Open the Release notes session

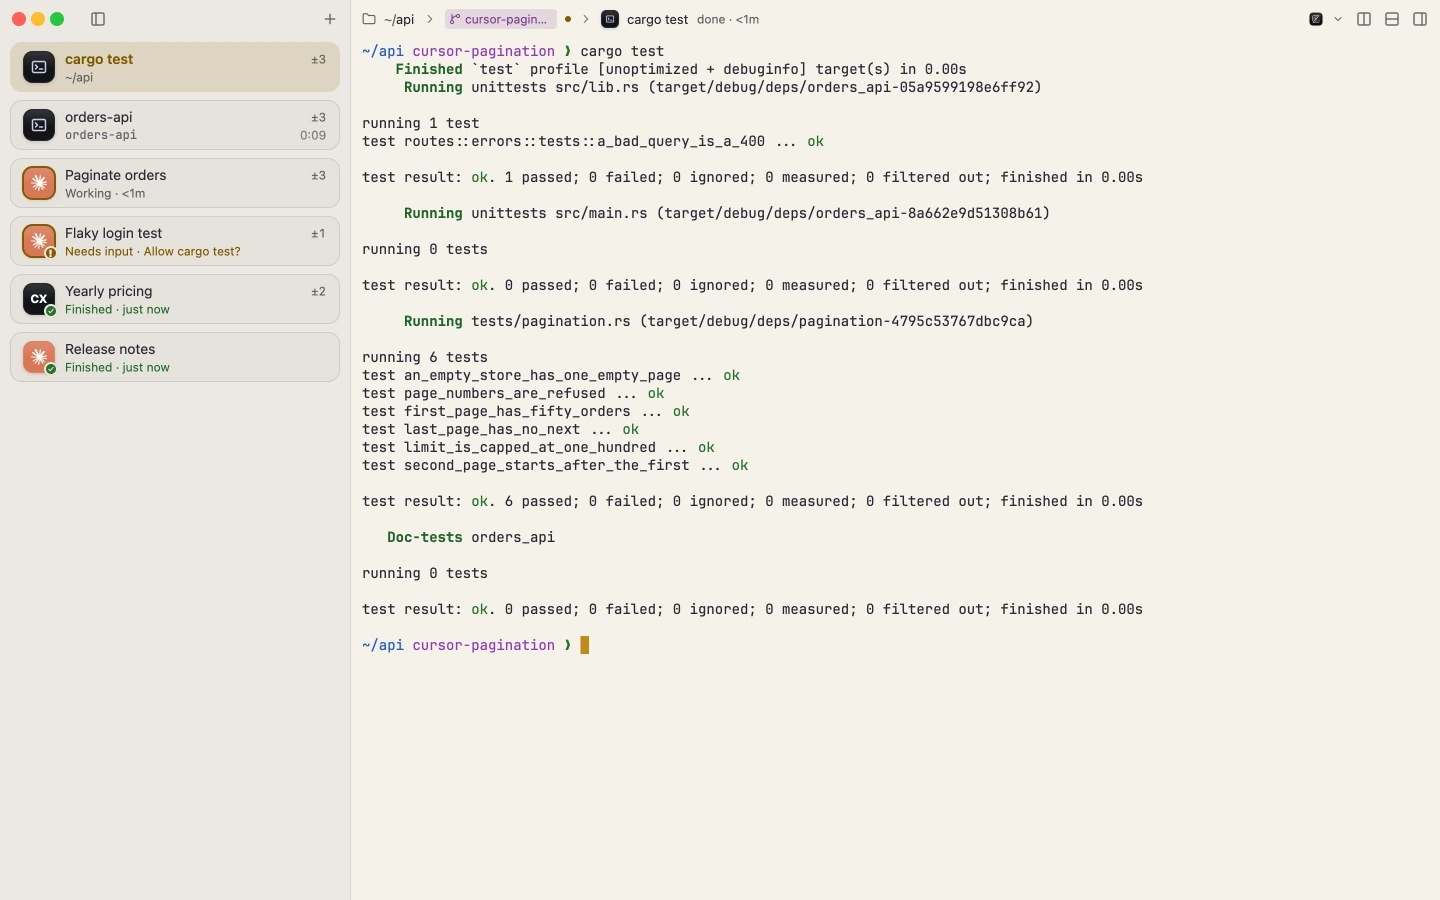point(175,357)
